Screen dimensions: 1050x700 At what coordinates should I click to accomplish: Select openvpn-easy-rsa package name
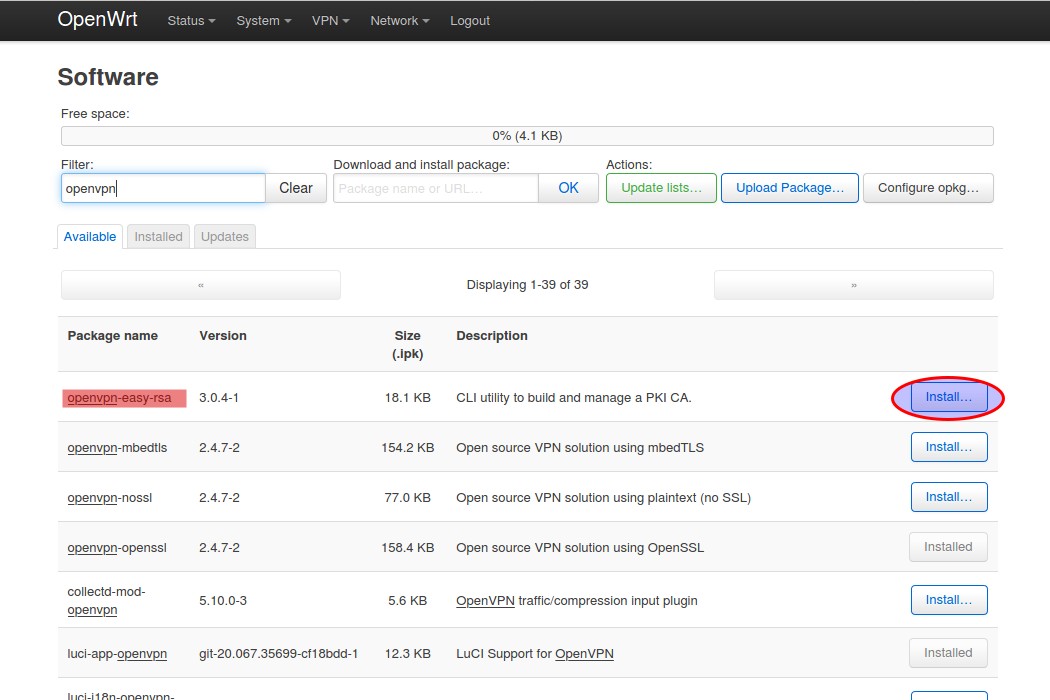click(119, 398)
